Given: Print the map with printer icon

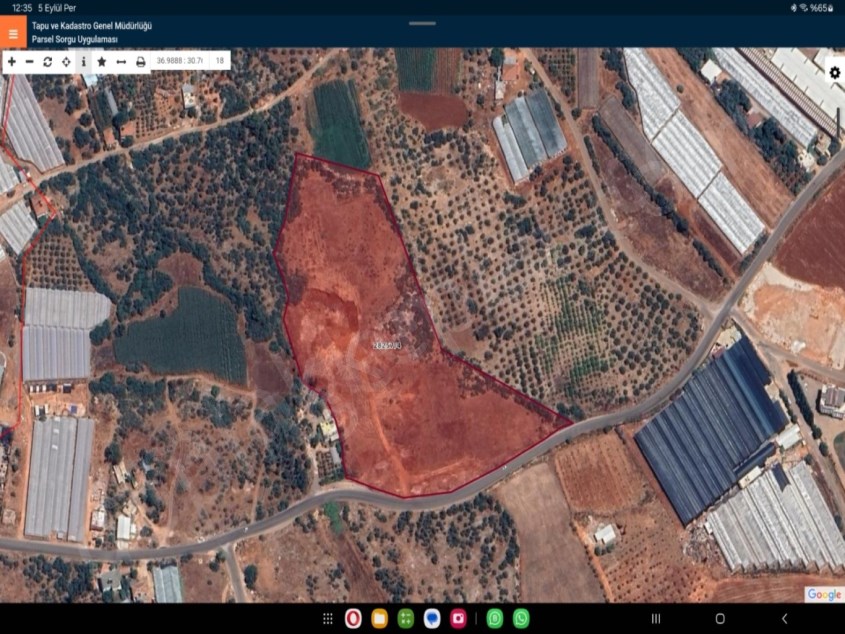Looking at the screenshot, I should click(141, 61).
